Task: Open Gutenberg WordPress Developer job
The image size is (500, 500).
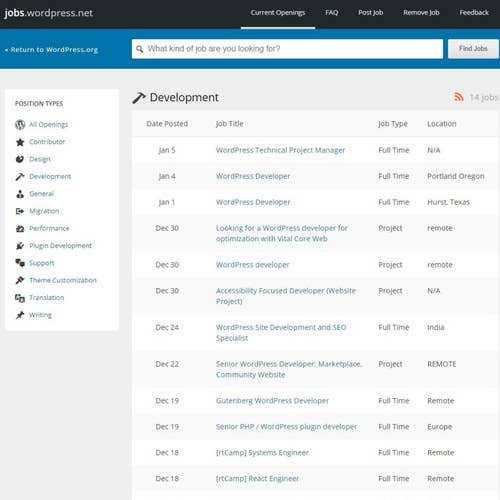Action: coord(272,401)
